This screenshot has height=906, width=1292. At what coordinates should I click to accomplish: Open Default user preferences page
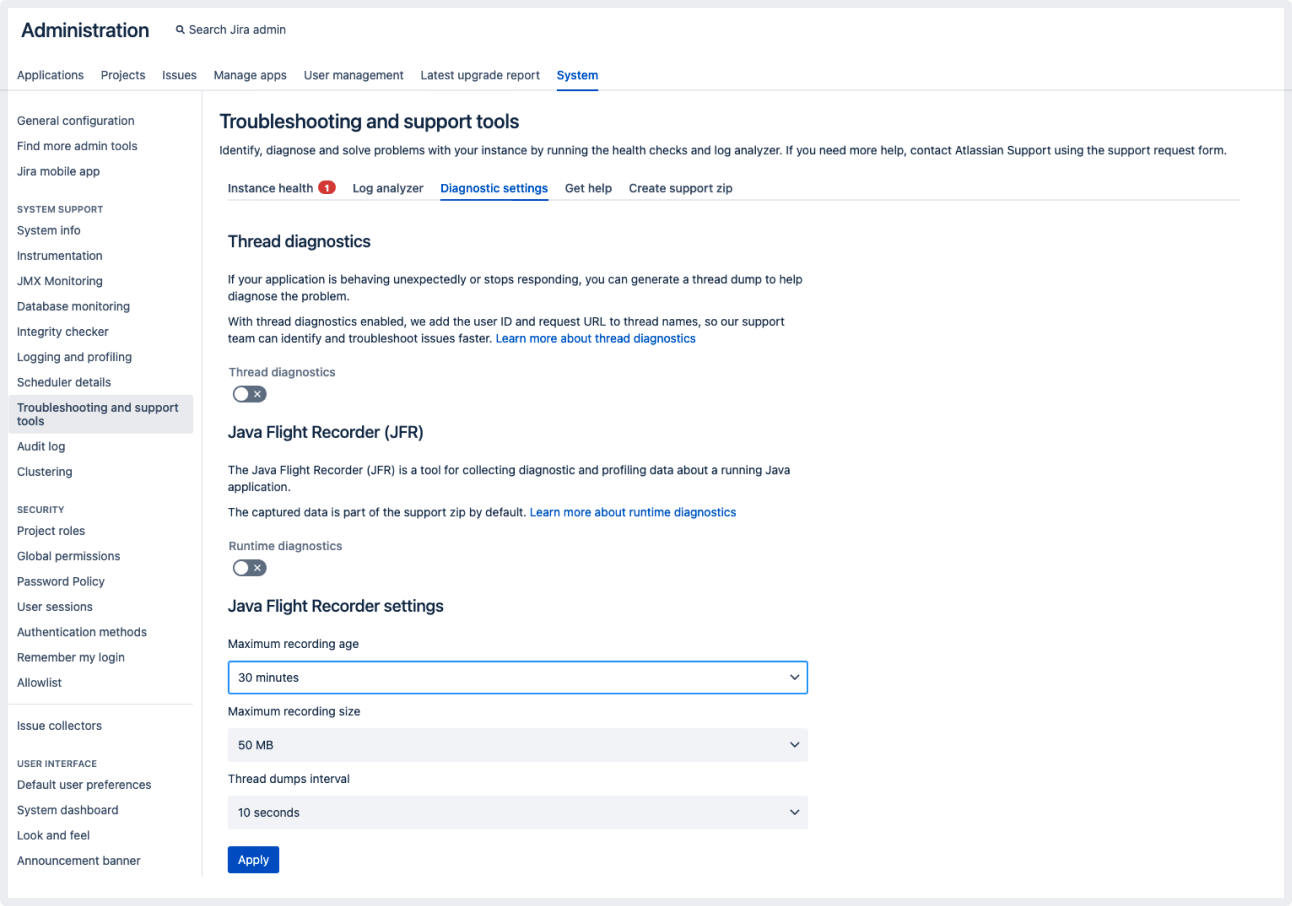[x=84, y=785]
